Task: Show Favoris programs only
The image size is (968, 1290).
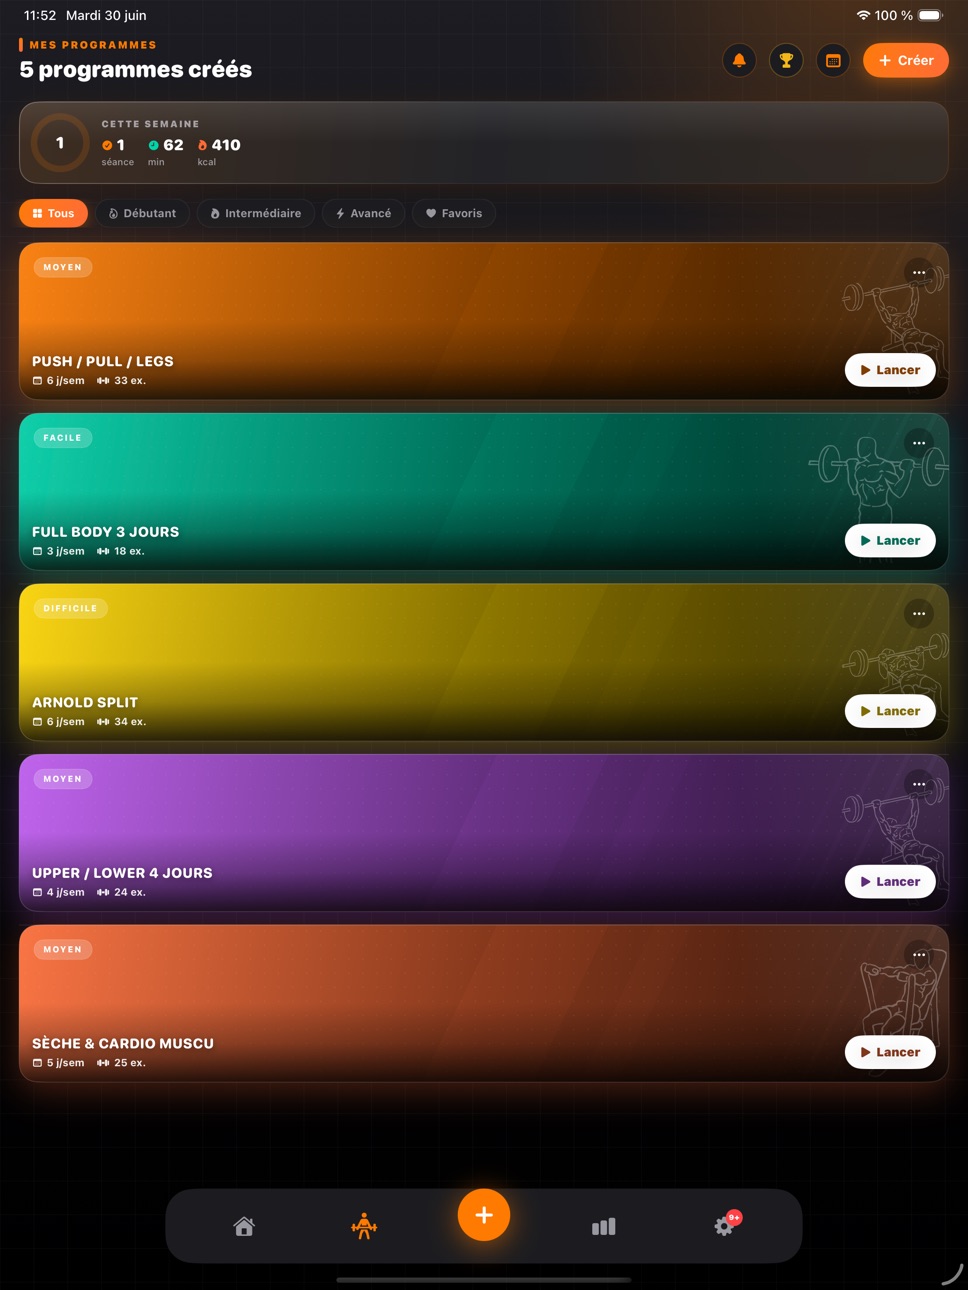Action: (454, 213)
